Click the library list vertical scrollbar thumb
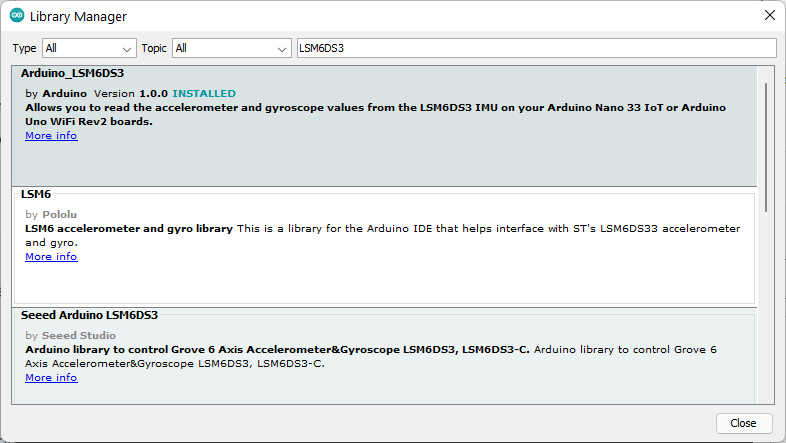This screenshot has width=786, height=443. point(766,147)
